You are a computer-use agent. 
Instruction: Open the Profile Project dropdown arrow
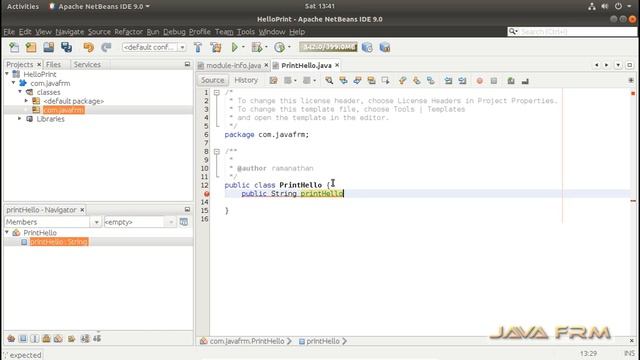click(x=289, y=47)
